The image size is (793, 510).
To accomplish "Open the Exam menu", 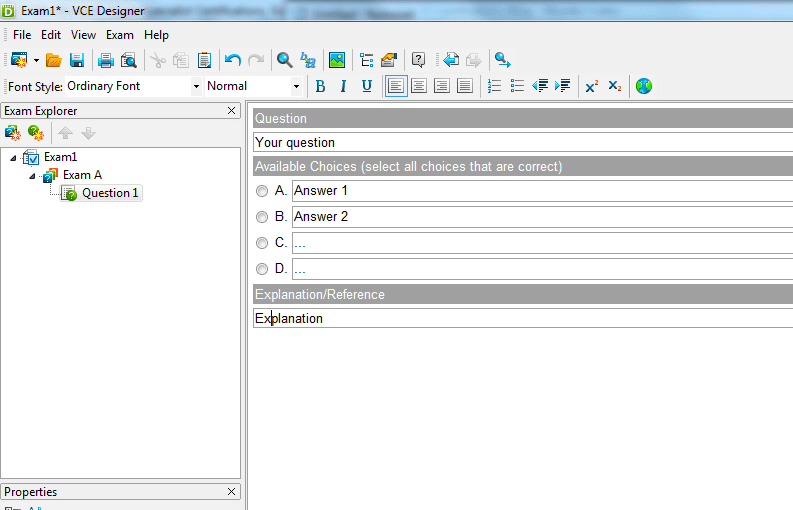I will click(120, 35).
